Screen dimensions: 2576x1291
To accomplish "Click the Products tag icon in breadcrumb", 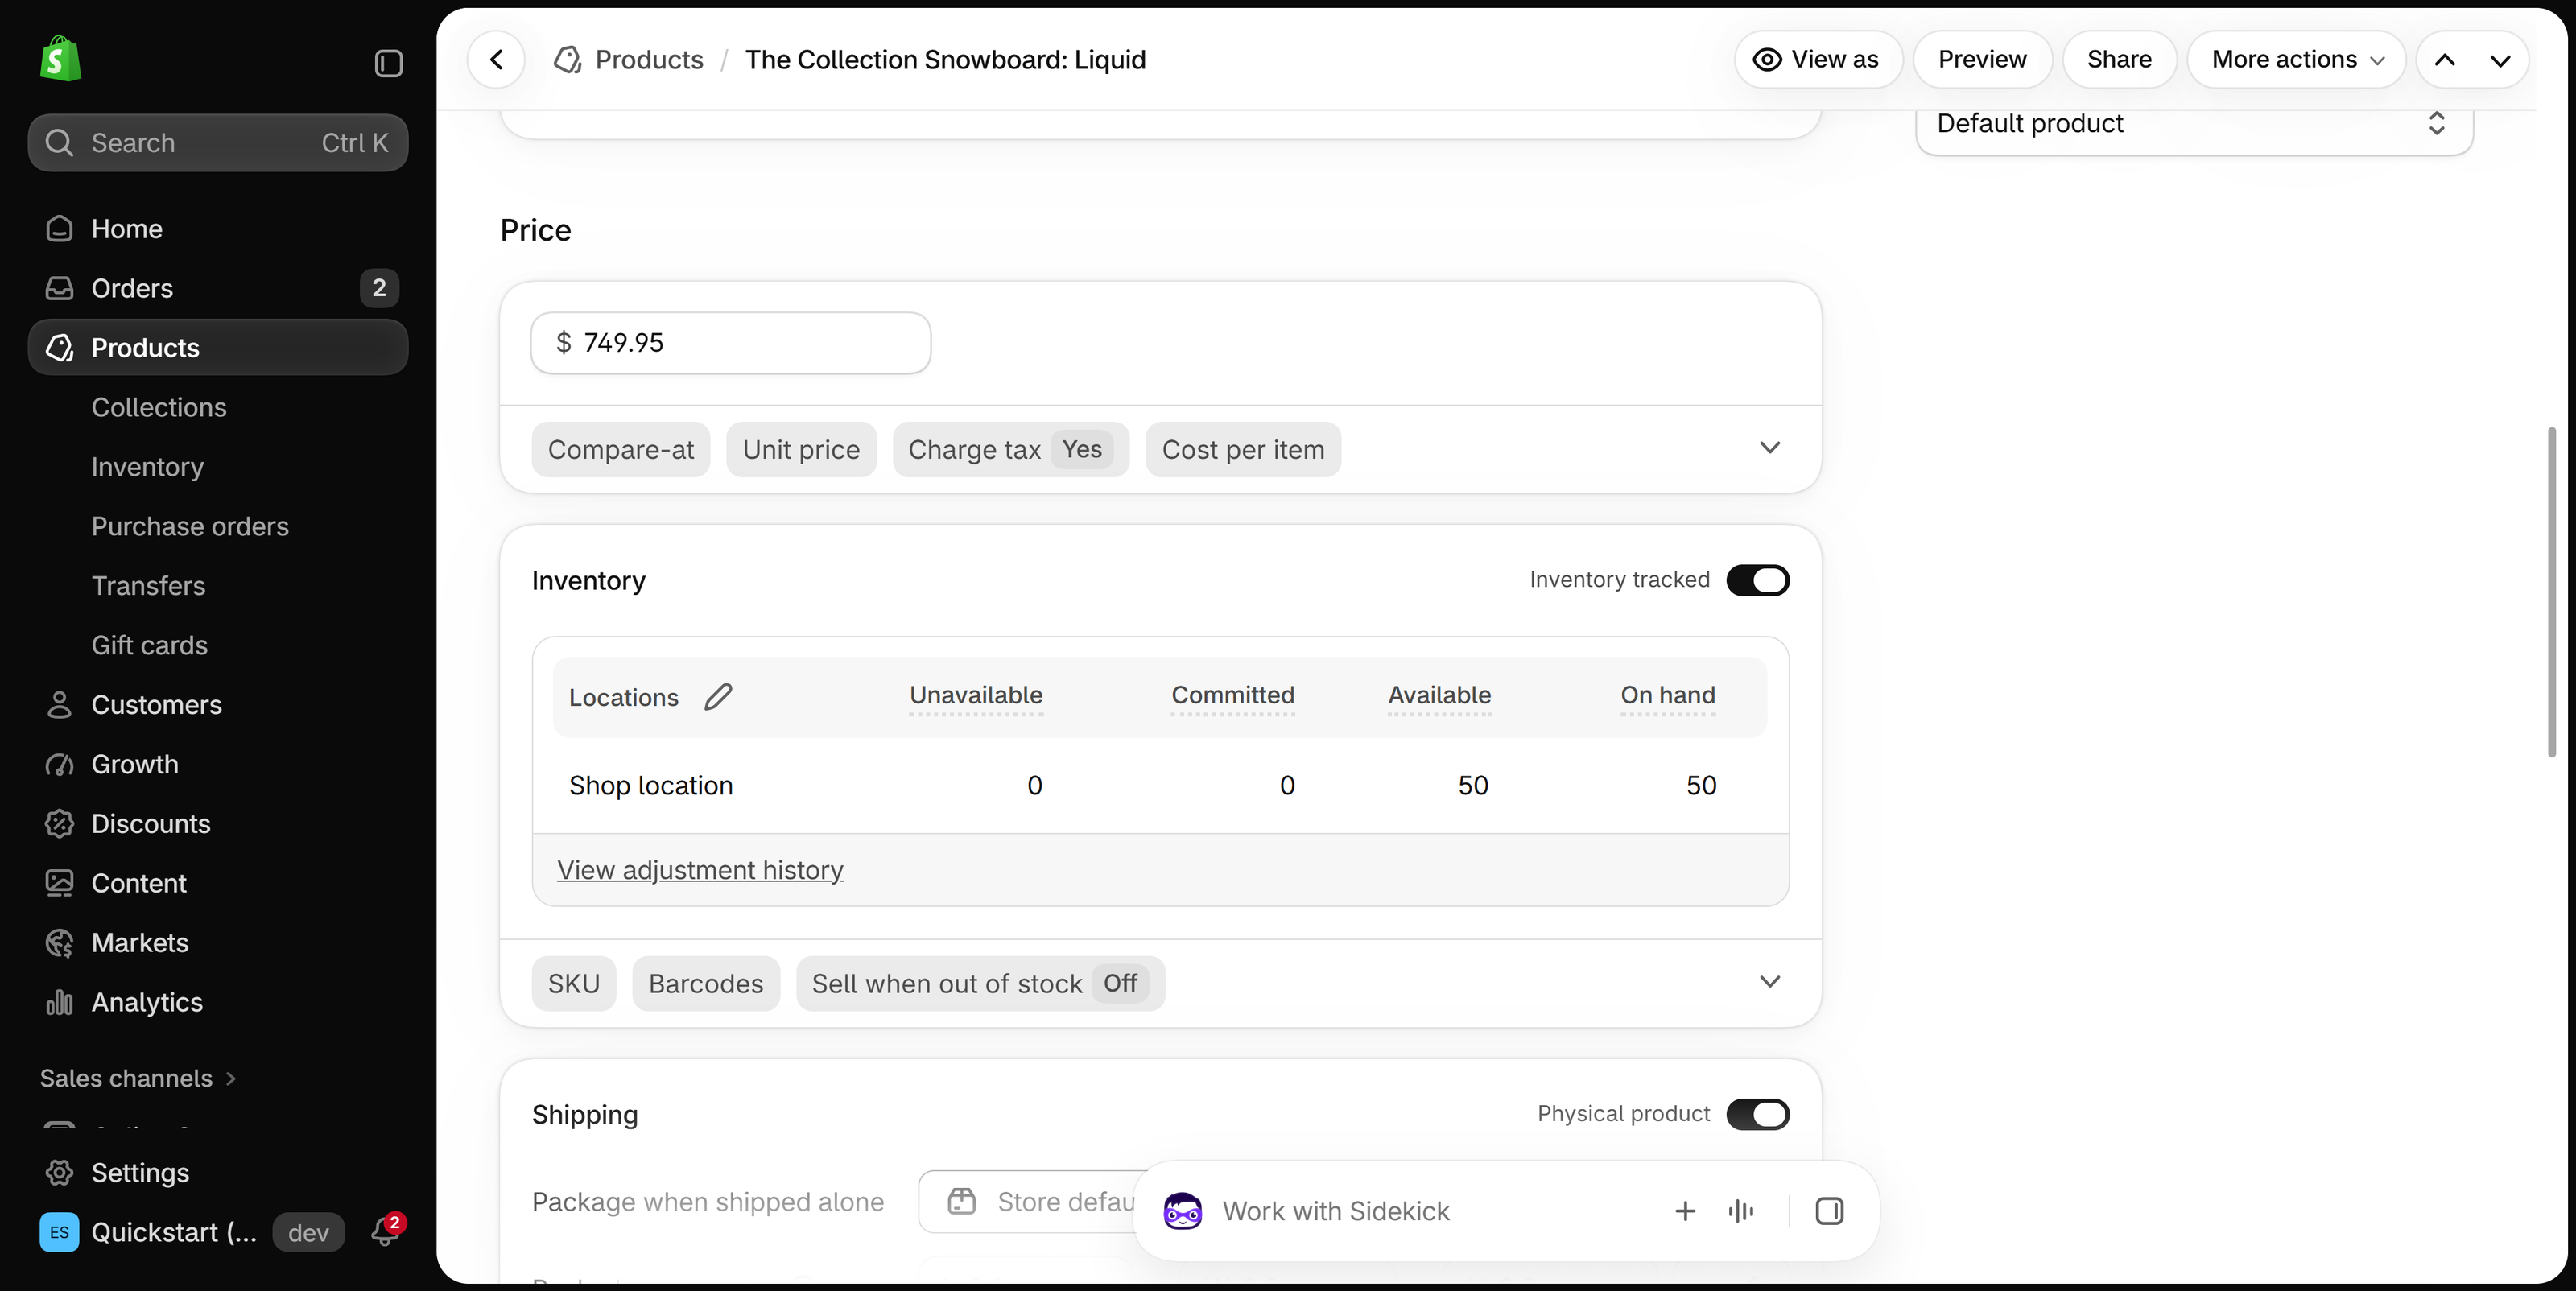I will pyautogui.click(x=568, y=60).
